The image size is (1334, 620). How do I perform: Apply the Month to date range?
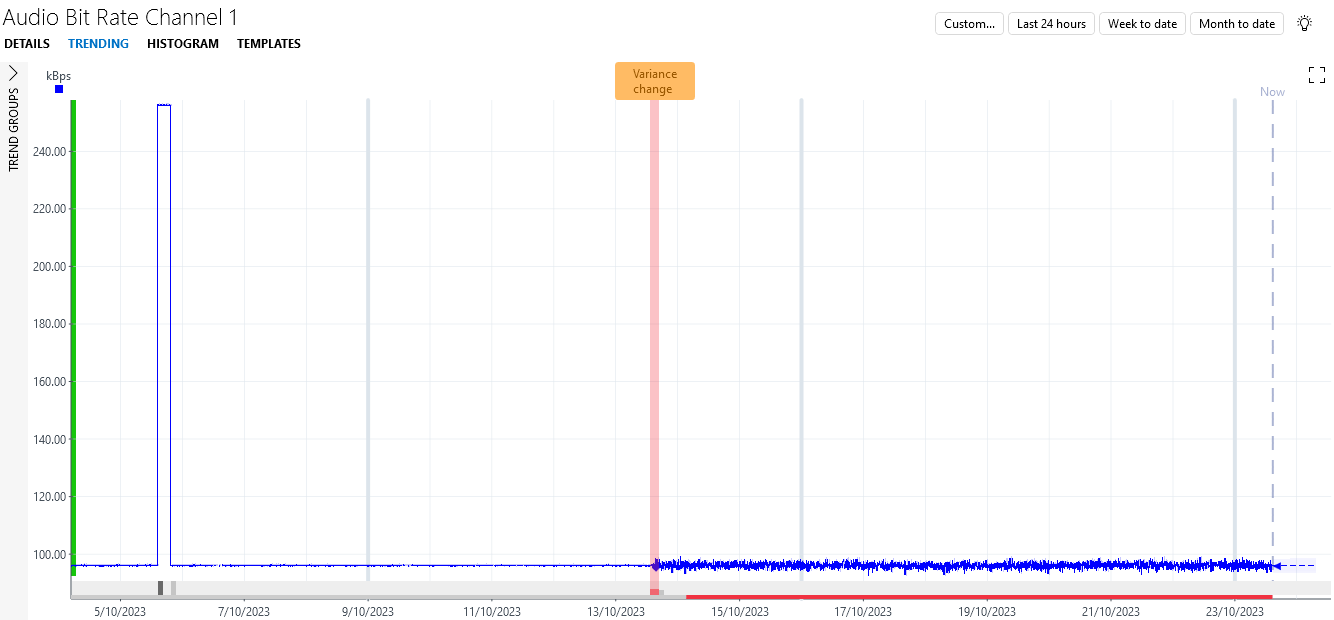tap(1237, 23)
